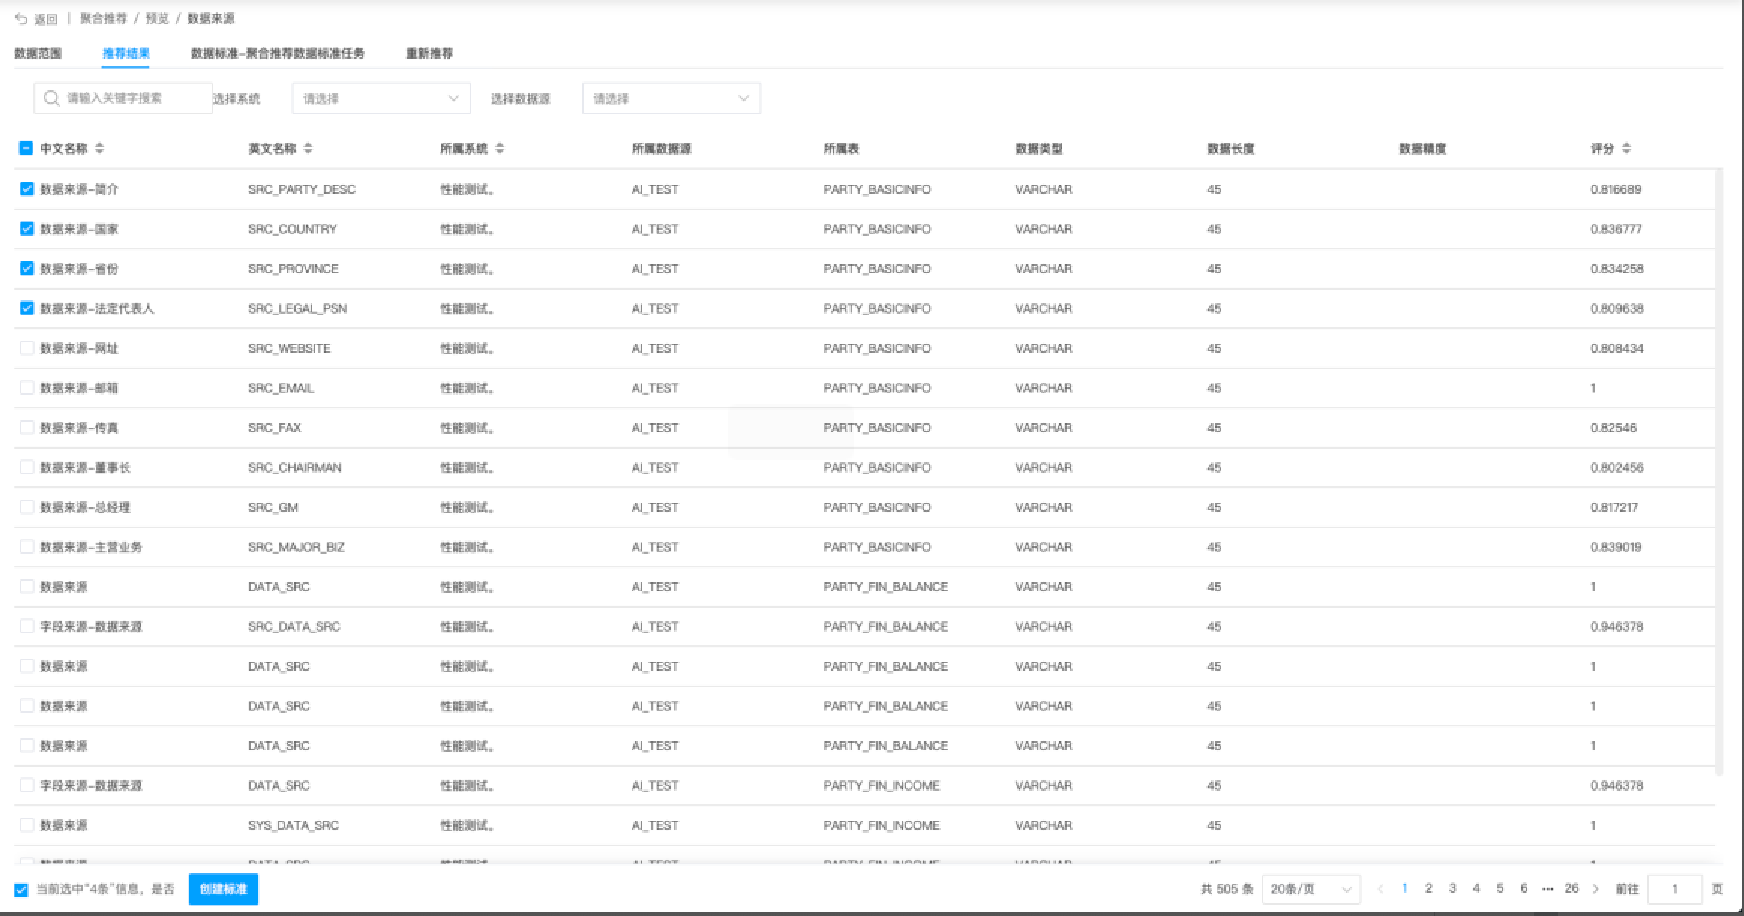
Task: Select current page 1
Action: pos(1404,889)
